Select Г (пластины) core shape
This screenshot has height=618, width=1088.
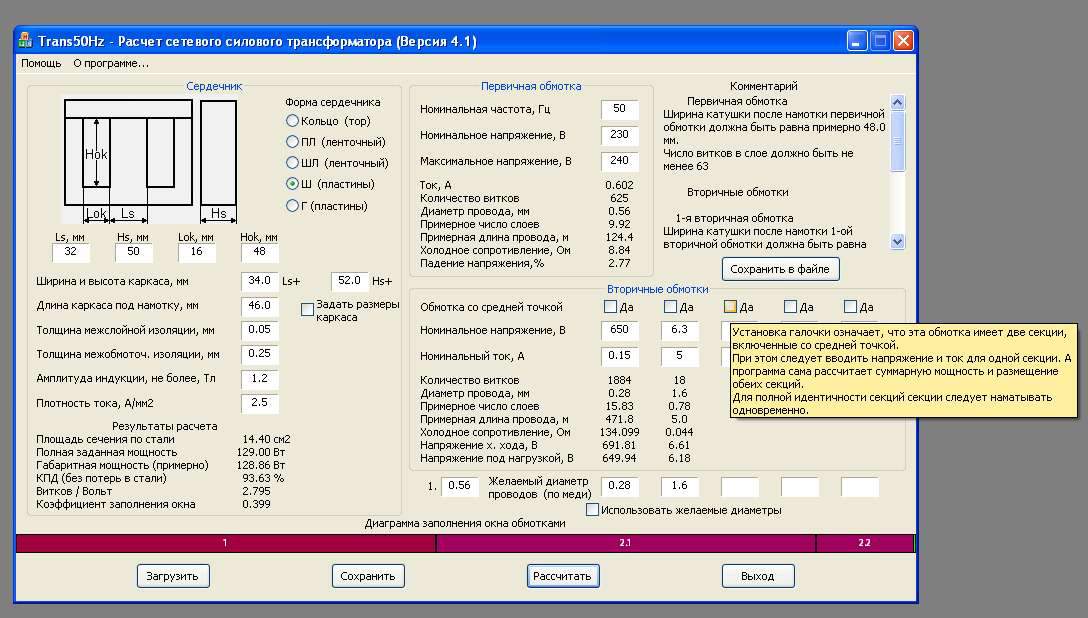pyautogui.click(x=293, y=206)
